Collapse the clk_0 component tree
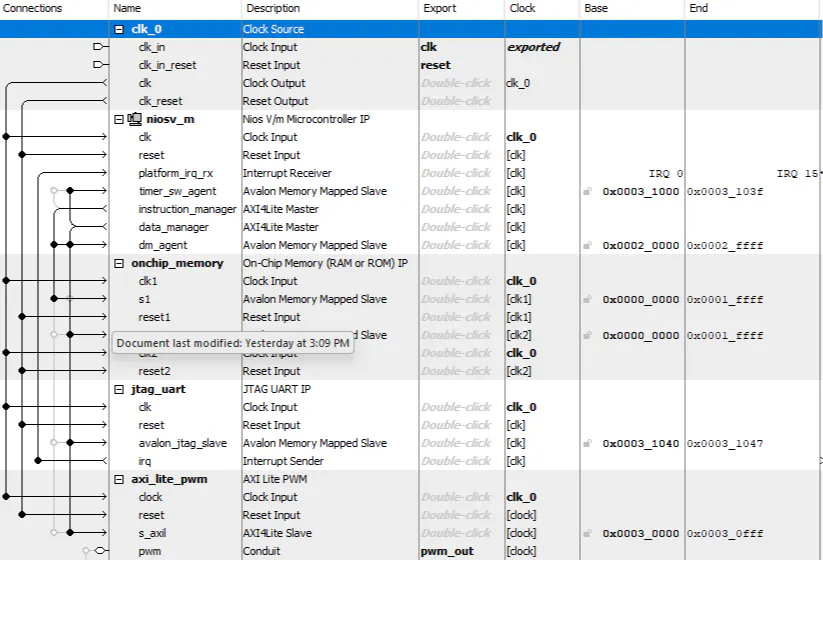Viewport: 823px width, 617px height. click(x=119, y=29)
